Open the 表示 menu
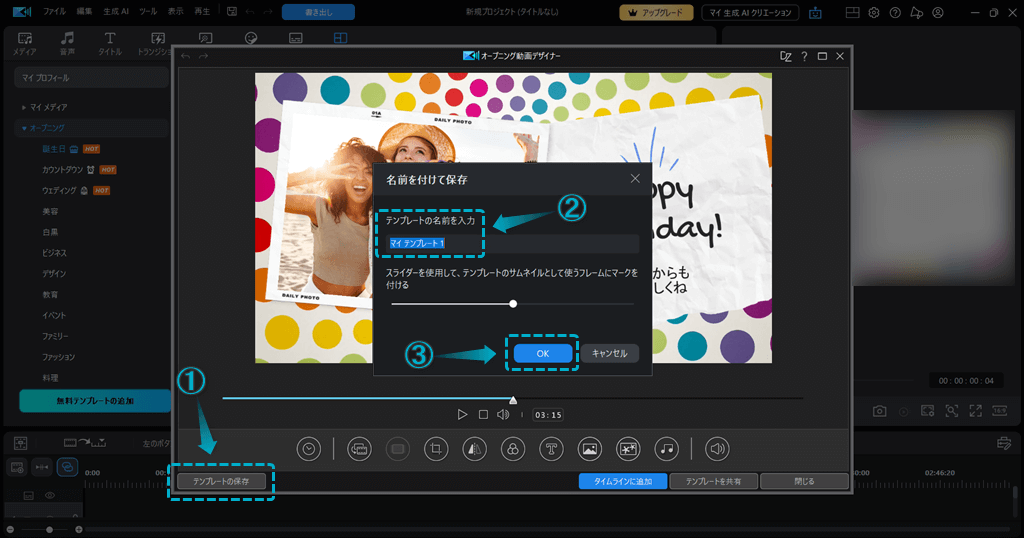 point(175,12)
